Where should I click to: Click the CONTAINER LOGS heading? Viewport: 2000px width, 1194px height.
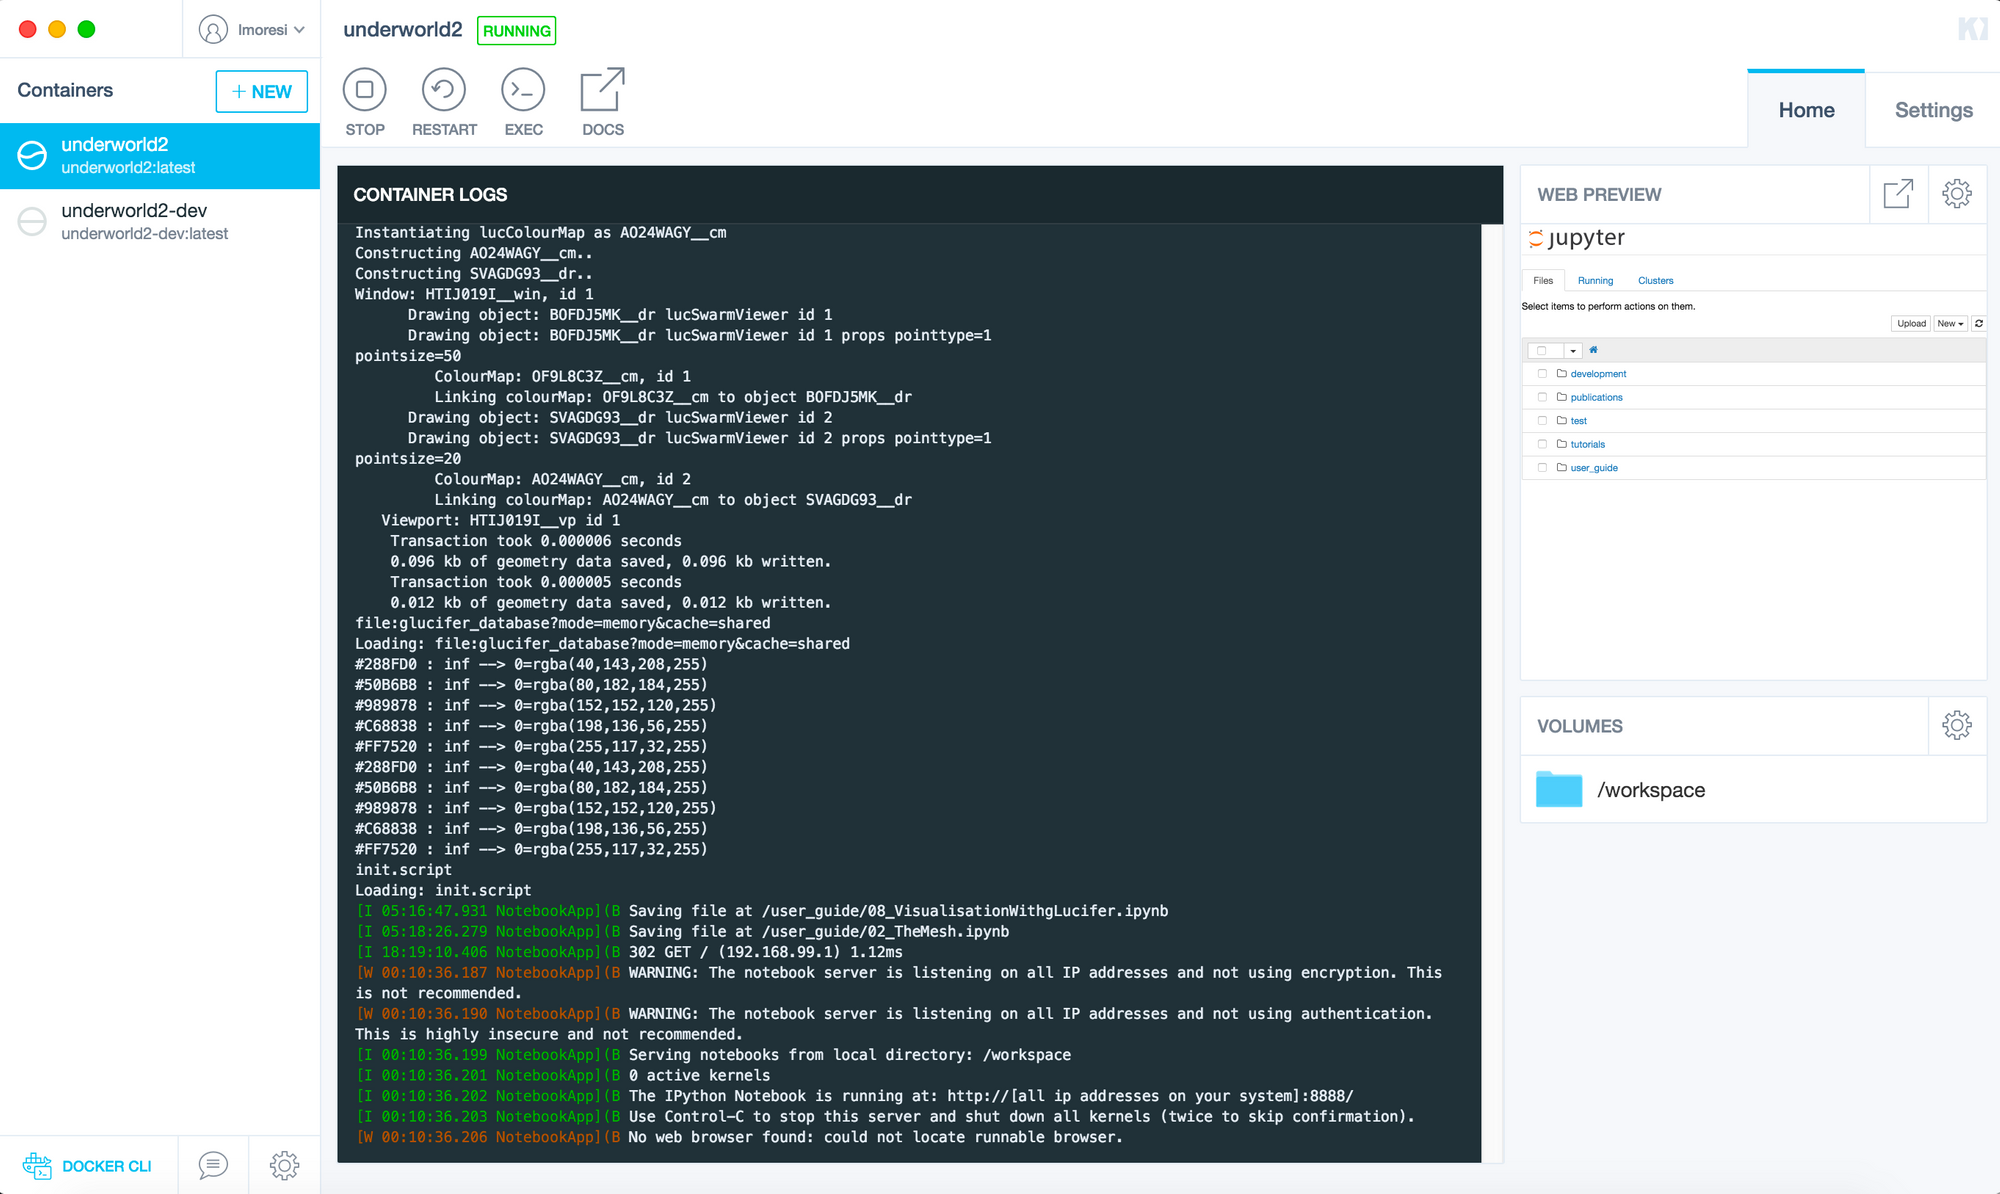click(430, 195)
